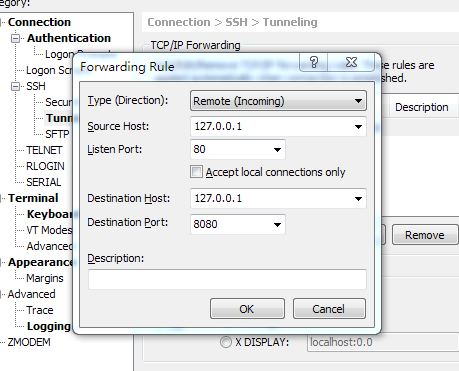459x371 pixels.
Task: Open the Source Host dropdown arrow
Action: [x=358, y=127]
